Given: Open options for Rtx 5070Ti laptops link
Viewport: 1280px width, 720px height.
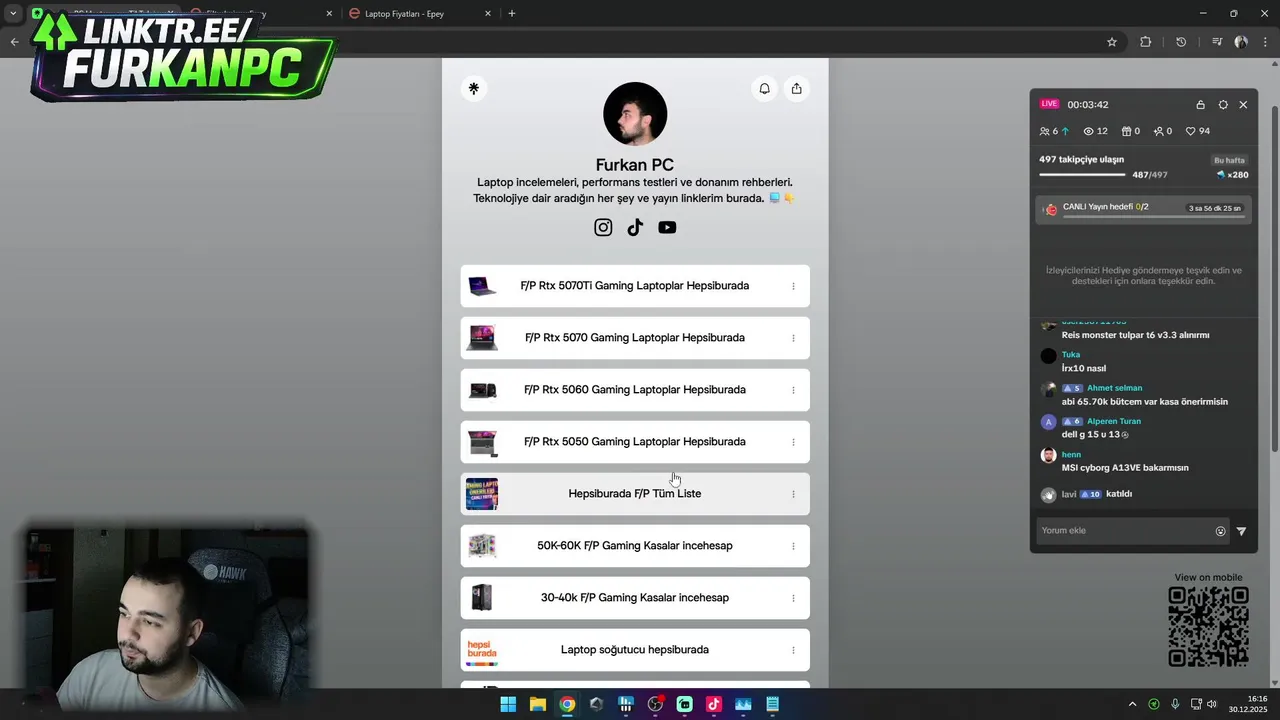Looking at the screenshot, I should (x=793, y=286).
